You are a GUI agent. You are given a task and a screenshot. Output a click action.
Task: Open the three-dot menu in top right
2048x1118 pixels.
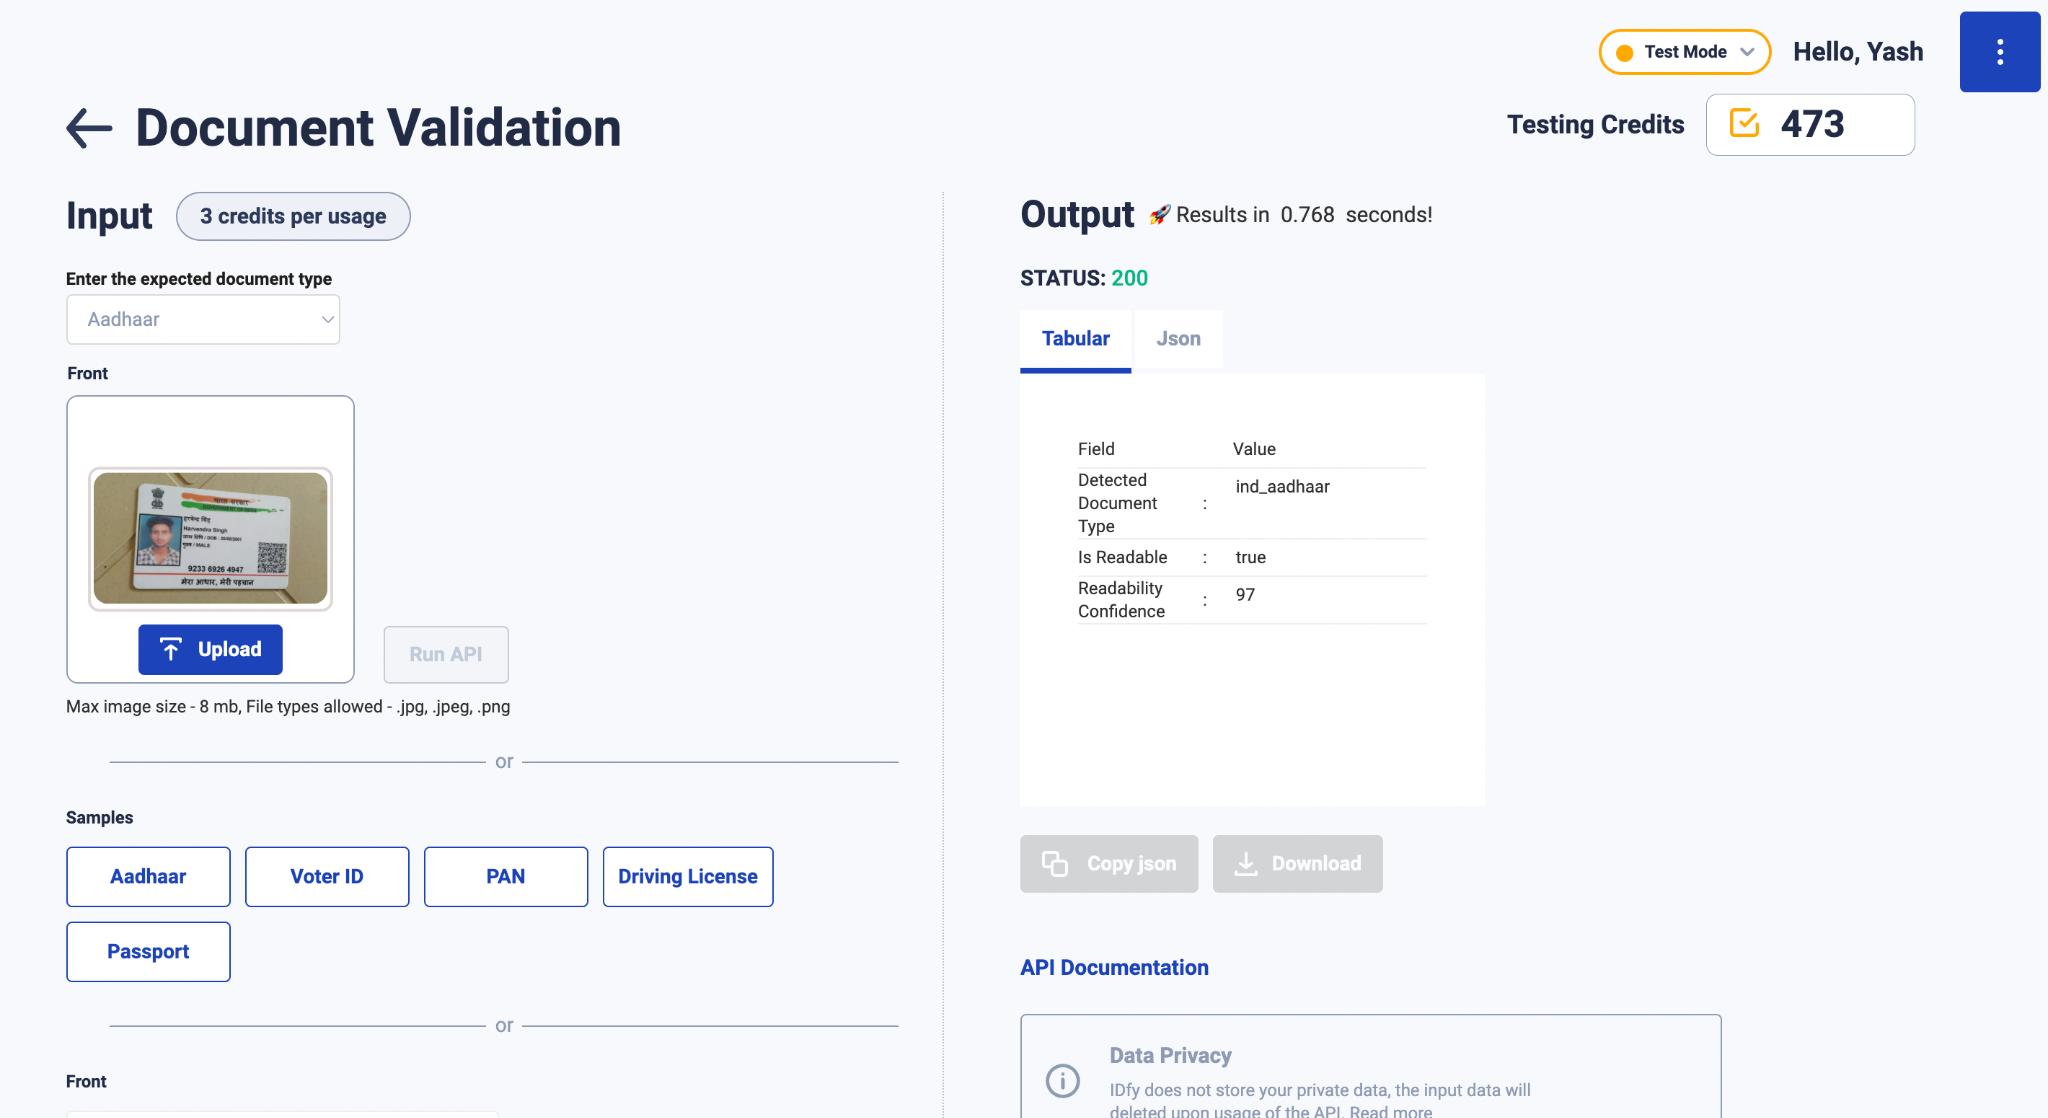pyautogui.click(x=1999, y=52)
